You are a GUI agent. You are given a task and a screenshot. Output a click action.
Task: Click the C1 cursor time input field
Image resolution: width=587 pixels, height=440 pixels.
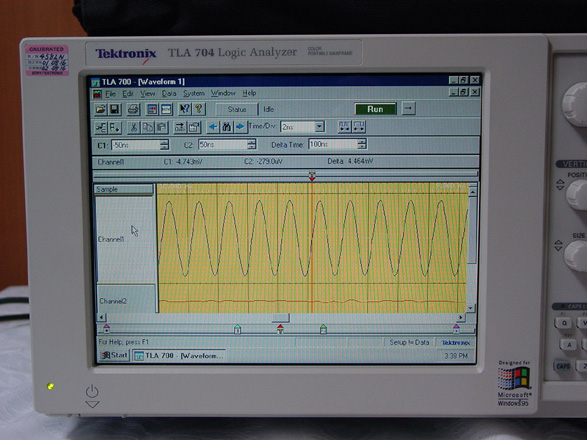(136, 145)
